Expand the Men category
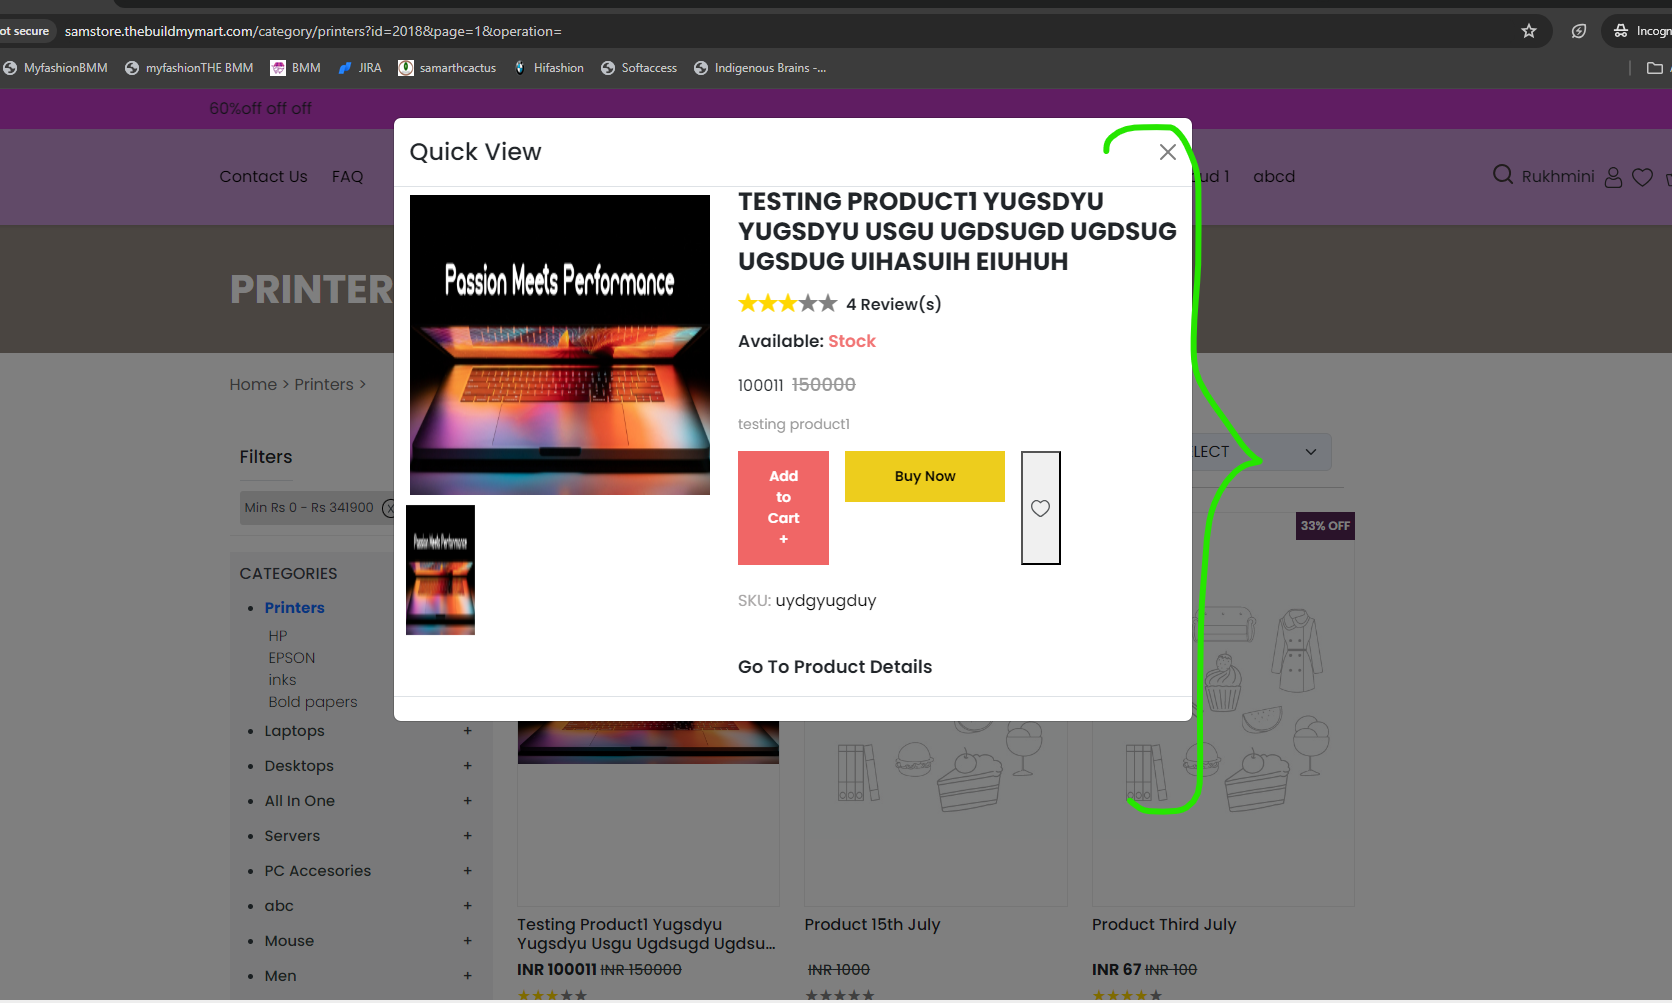 pos(467,976)
